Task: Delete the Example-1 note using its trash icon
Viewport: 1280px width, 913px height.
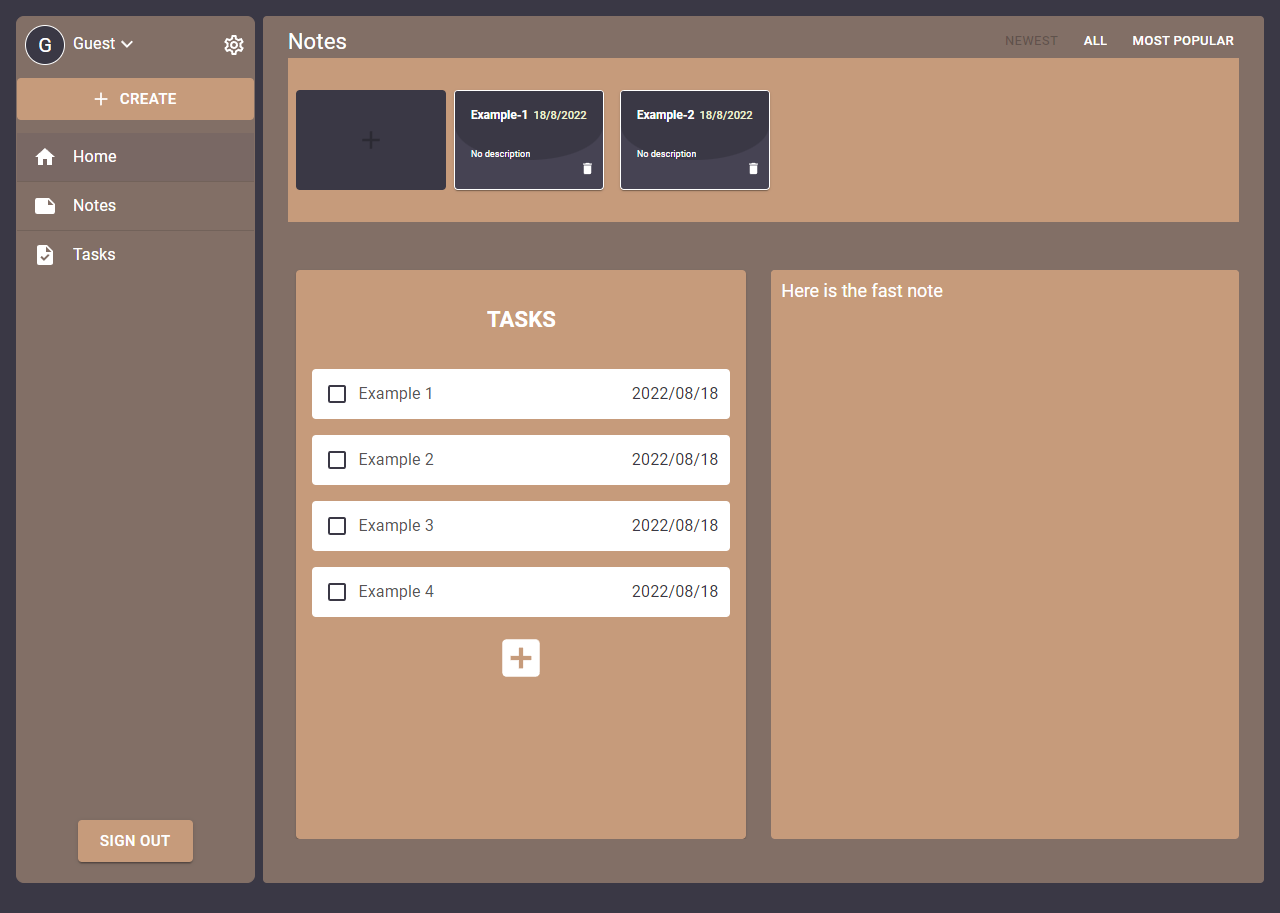Action: 587,168
